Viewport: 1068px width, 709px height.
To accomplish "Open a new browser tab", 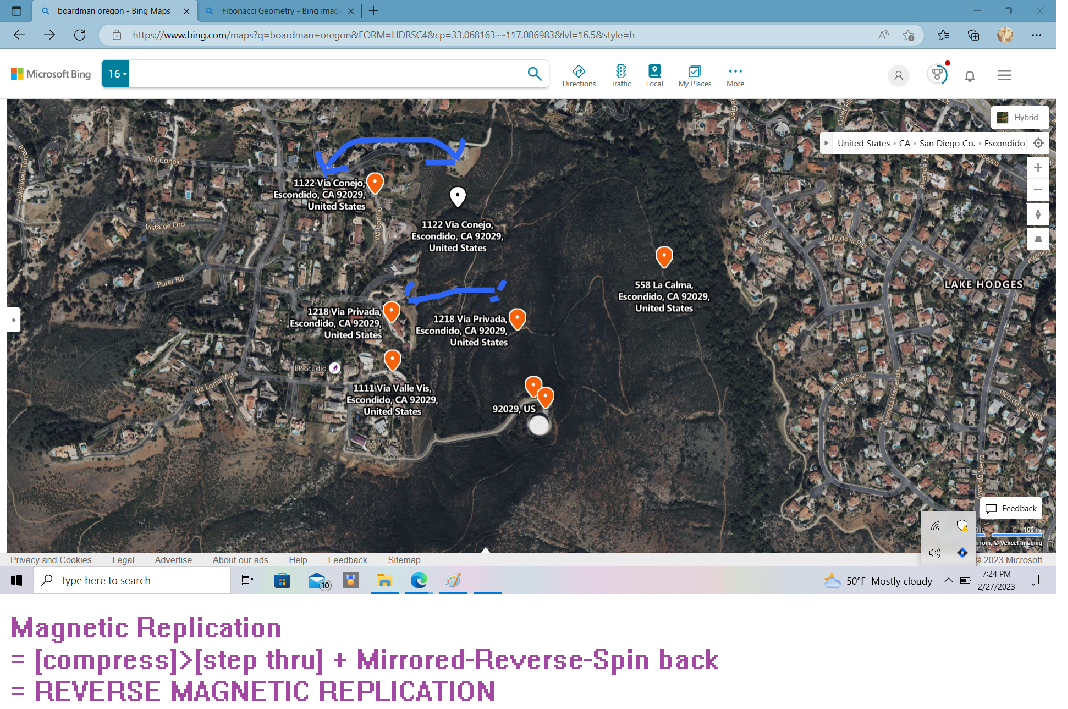I will (x=373, y=11).
